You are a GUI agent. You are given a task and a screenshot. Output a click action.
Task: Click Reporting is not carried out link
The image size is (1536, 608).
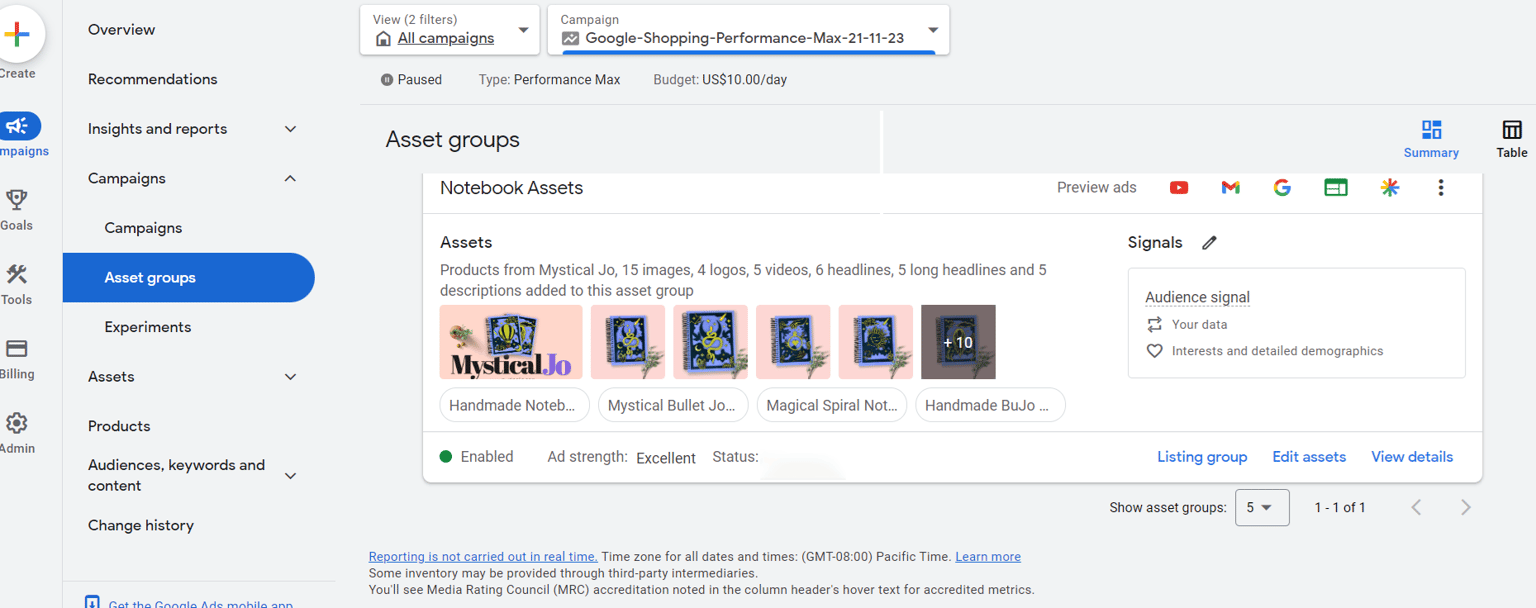[483, 557]
